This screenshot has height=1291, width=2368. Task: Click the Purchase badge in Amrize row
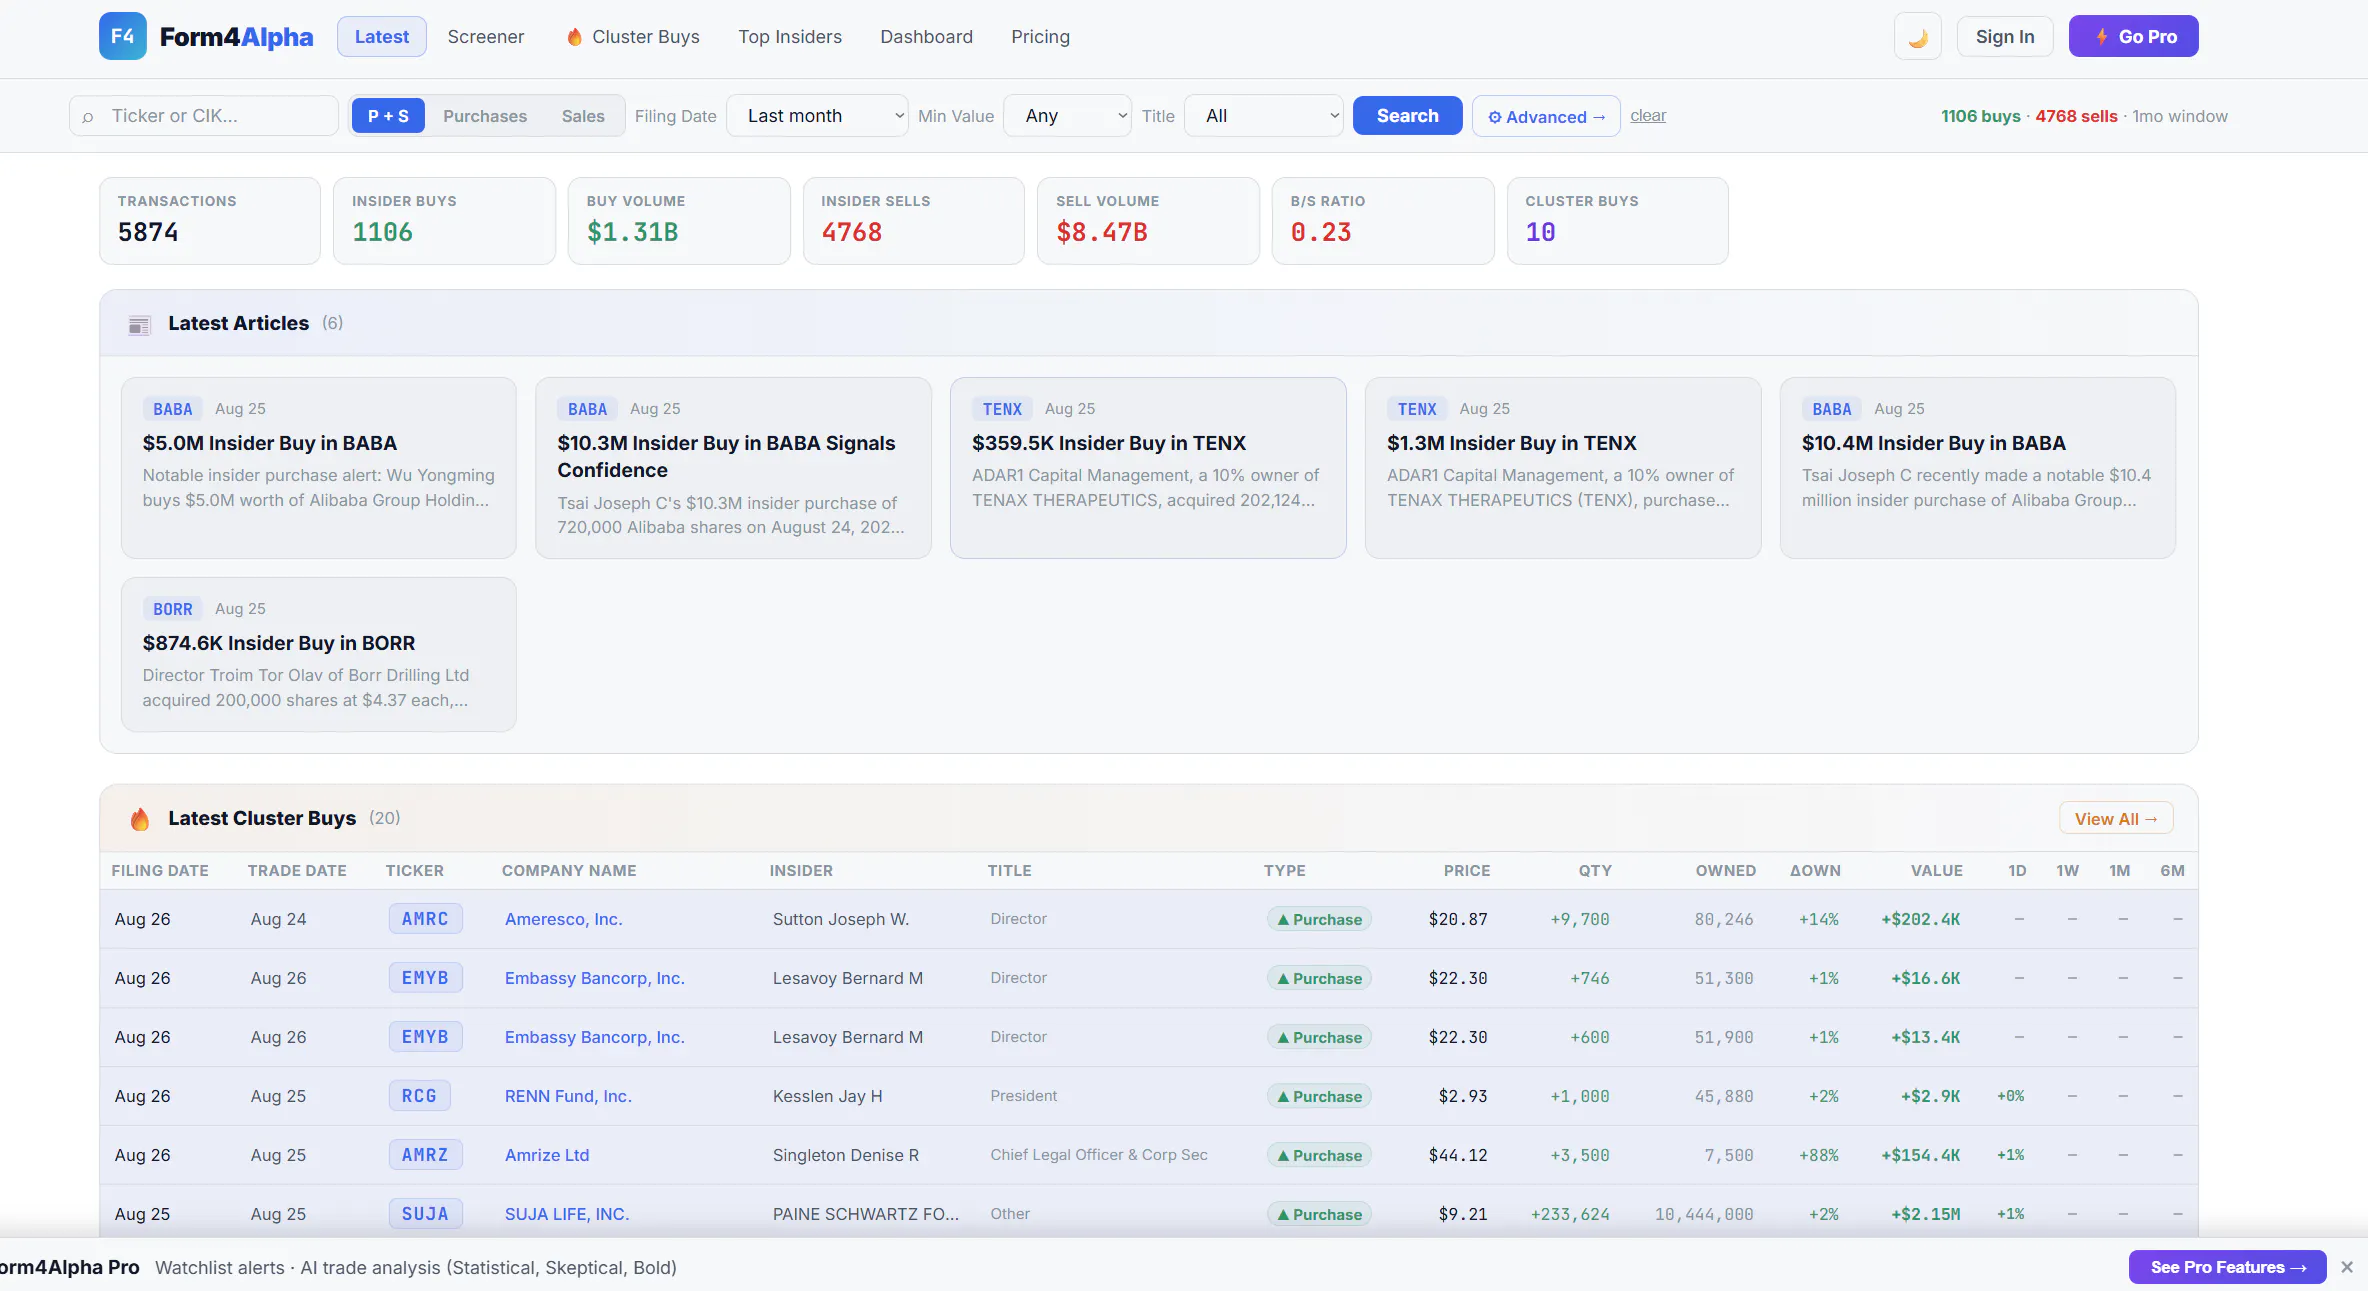pos(1319,1155)
